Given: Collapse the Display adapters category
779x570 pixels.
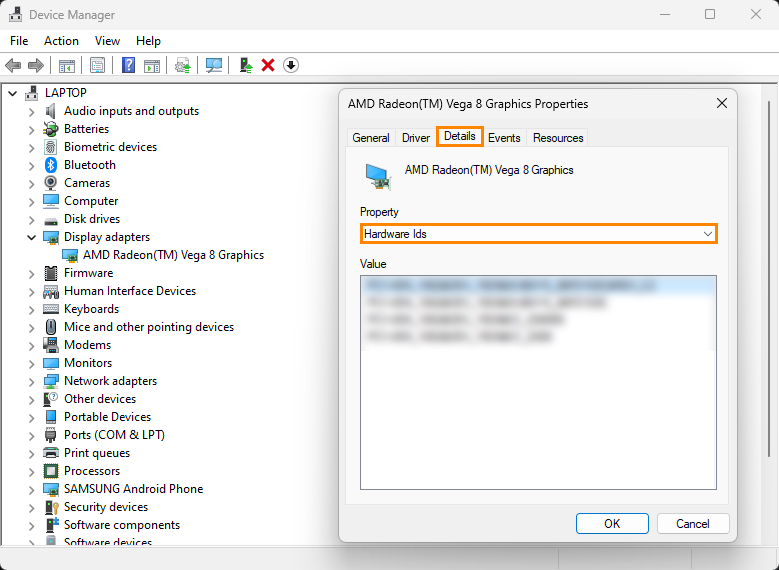Looking at the screenshot, I should coord(32,237).
